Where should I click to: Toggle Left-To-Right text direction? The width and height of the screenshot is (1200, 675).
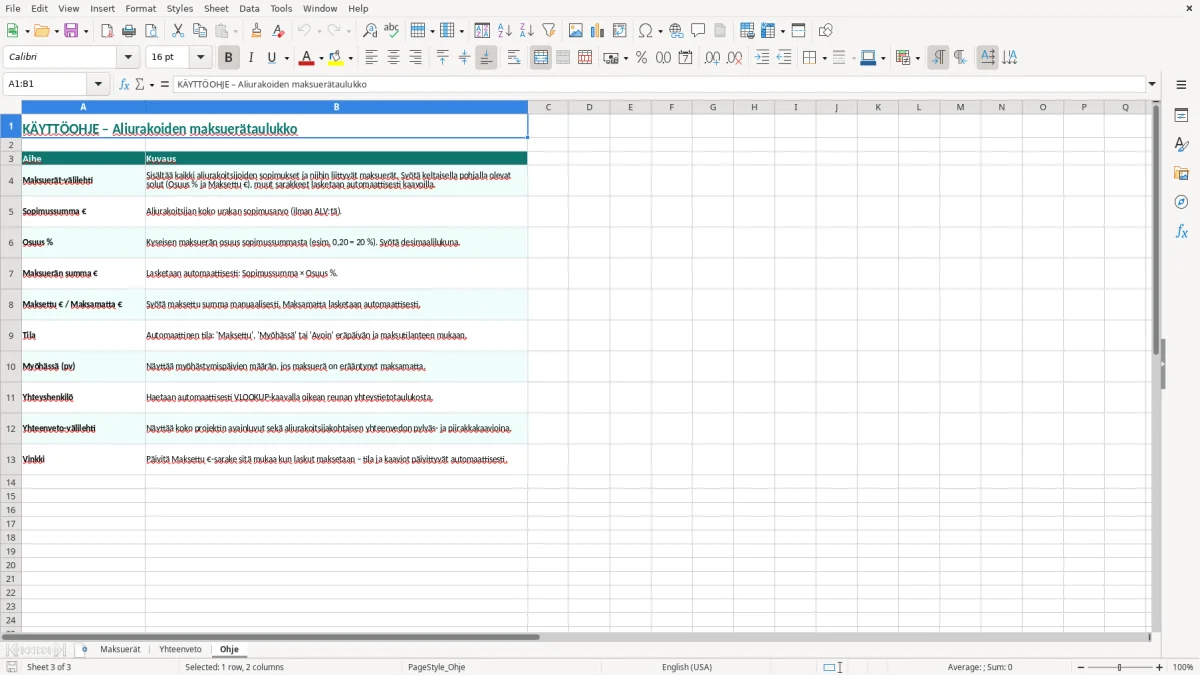pos(938,58)
